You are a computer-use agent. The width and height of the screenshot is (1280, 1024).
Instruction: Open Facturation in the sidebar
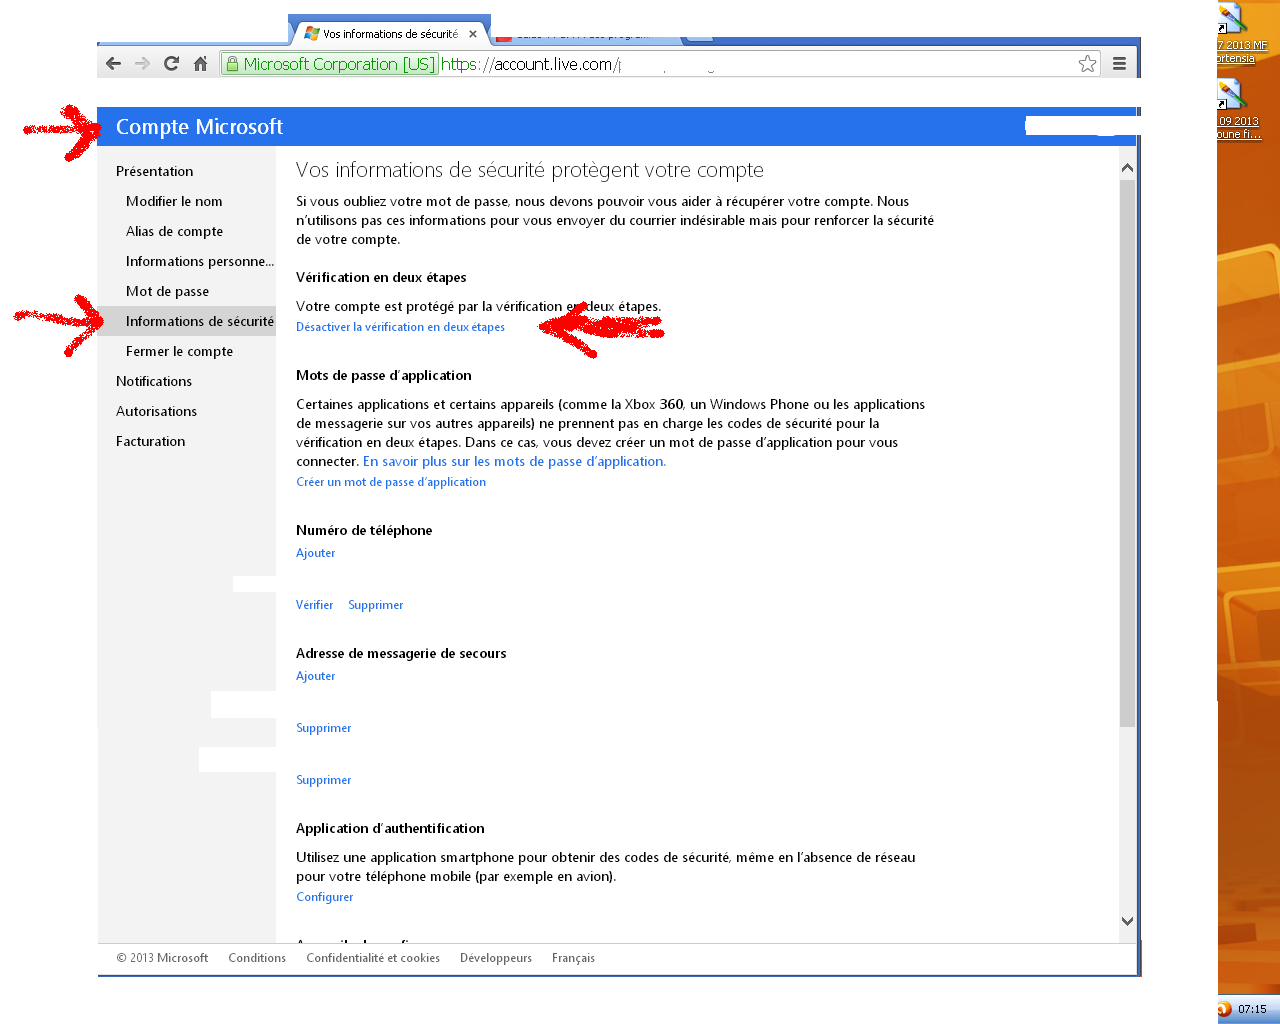(x=150, y=441)
